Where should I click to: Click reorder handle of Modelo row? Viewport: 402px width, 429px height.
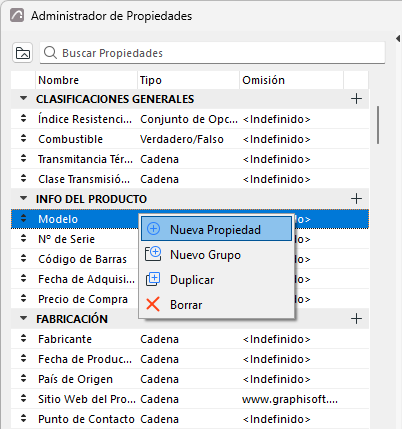tap(23, 219)
